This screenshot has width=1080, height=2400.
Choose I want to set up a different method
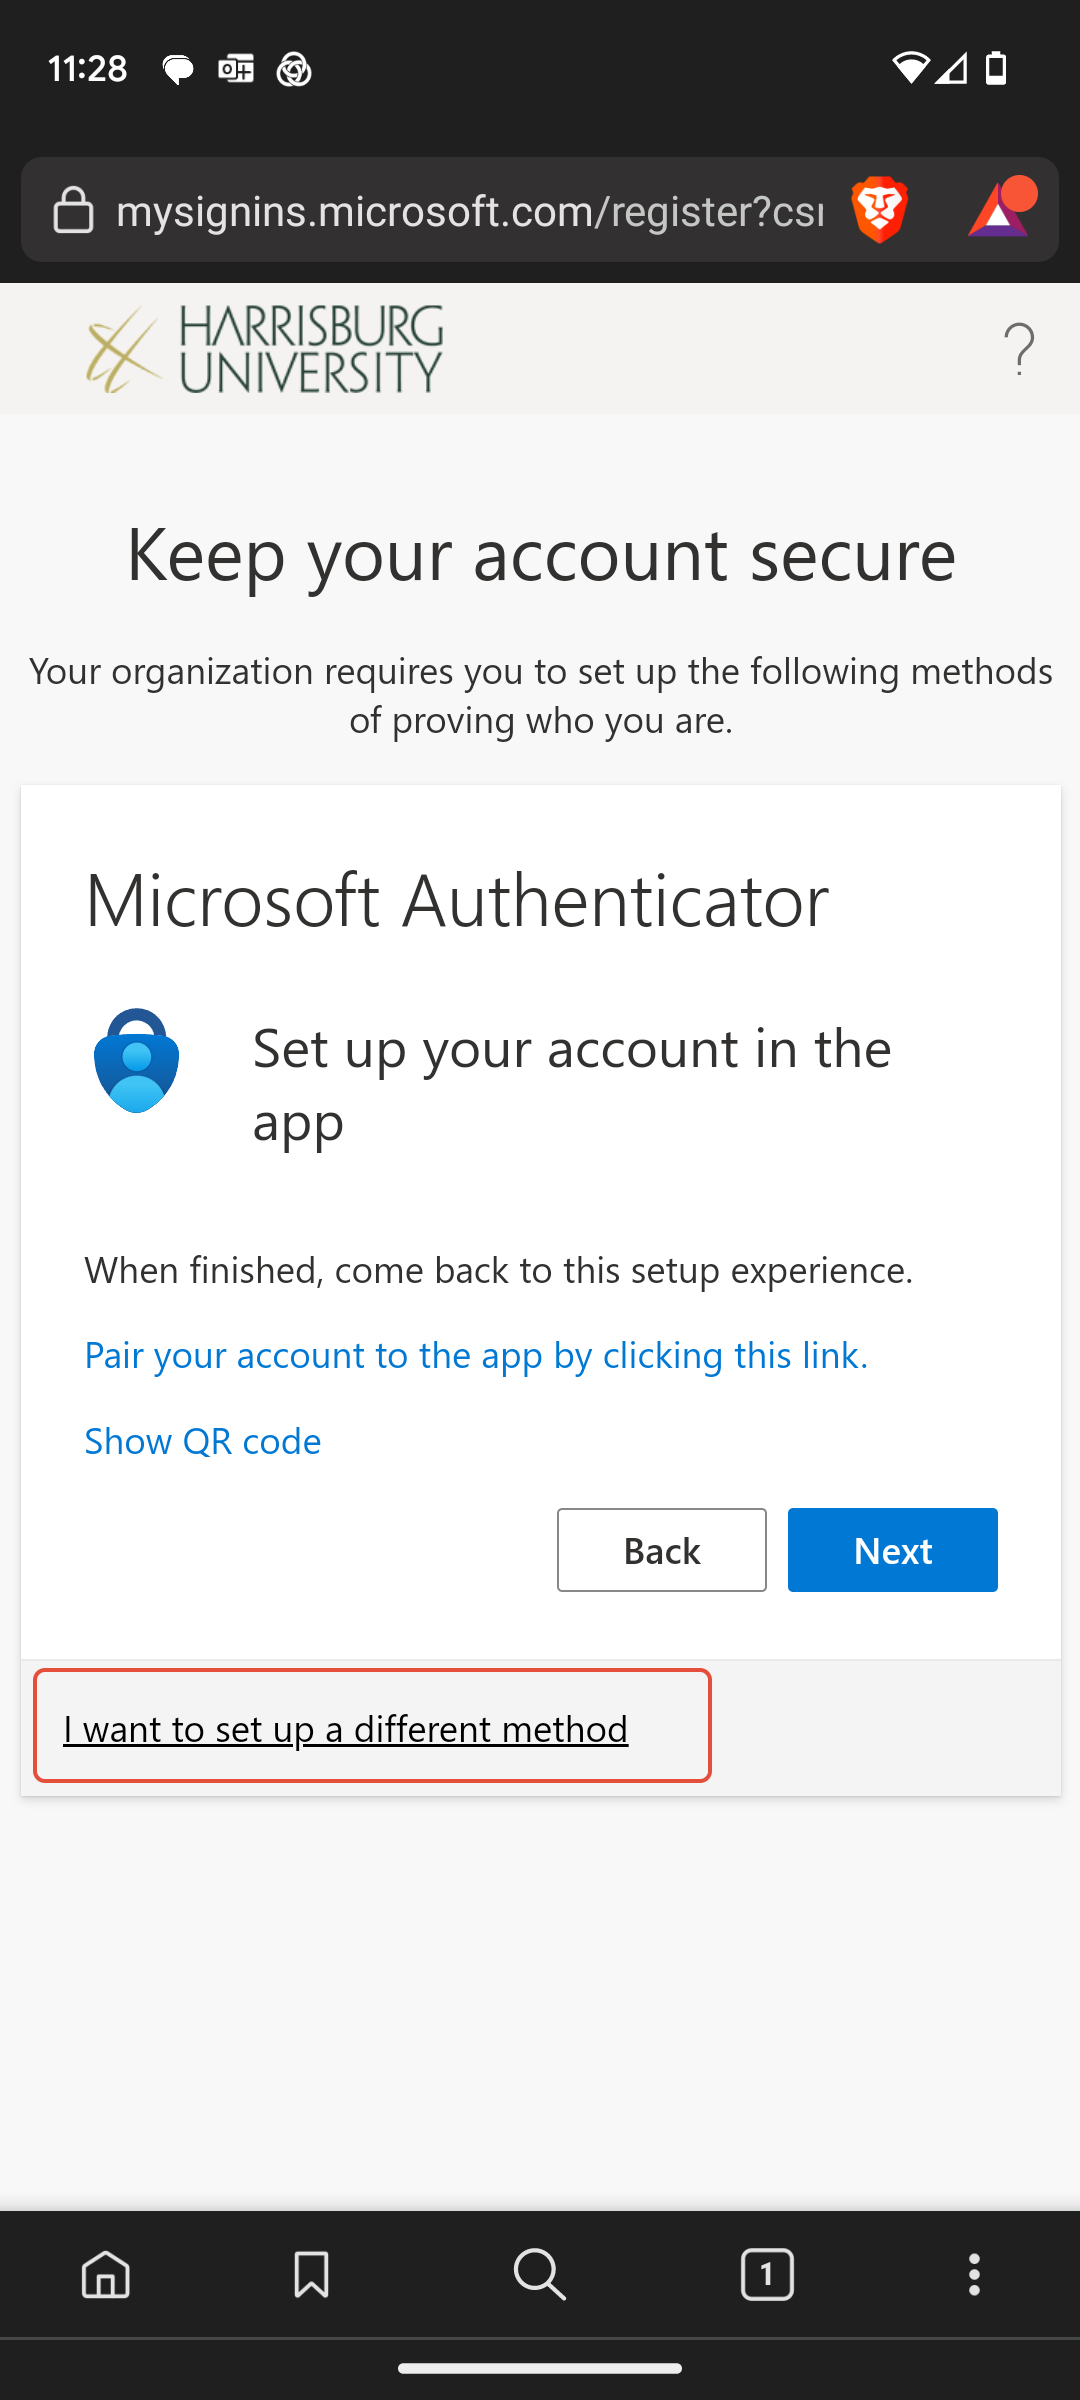(346, 1728)
